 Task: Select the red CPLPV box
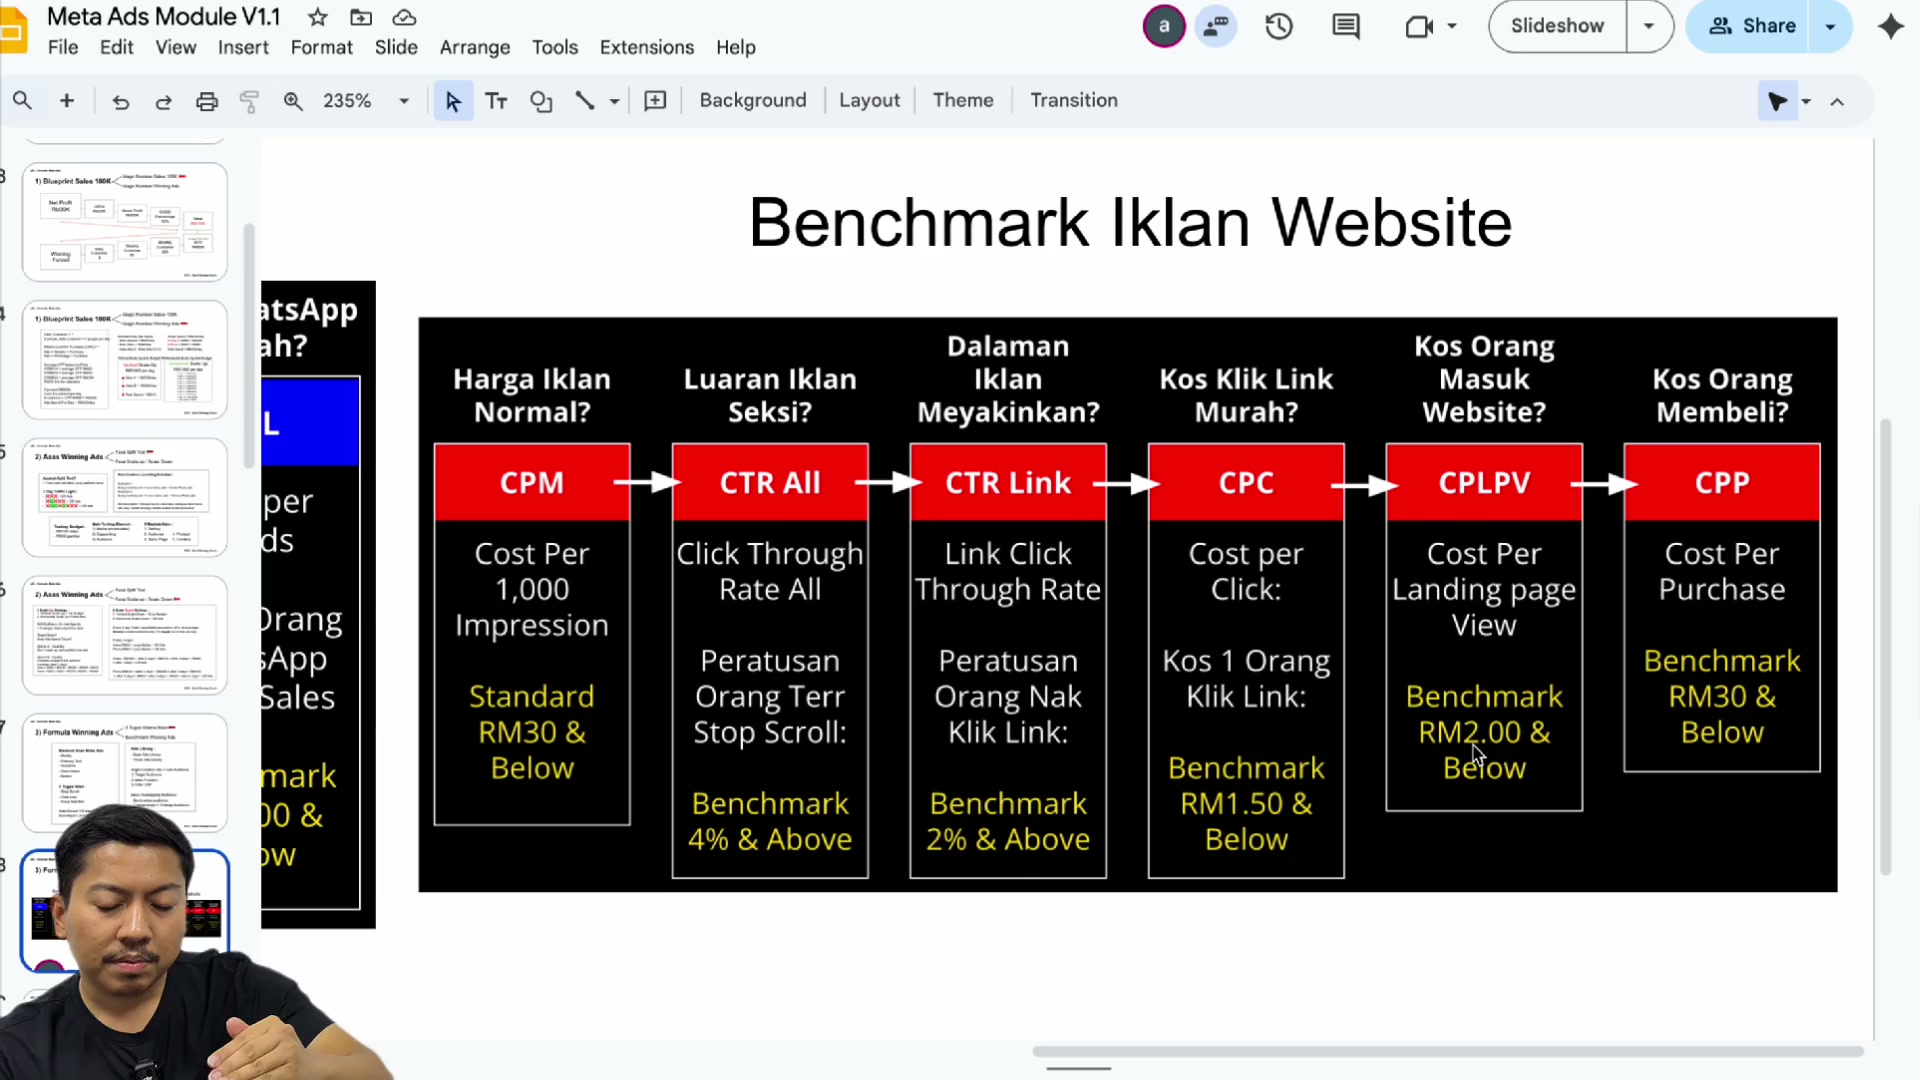1484,482
